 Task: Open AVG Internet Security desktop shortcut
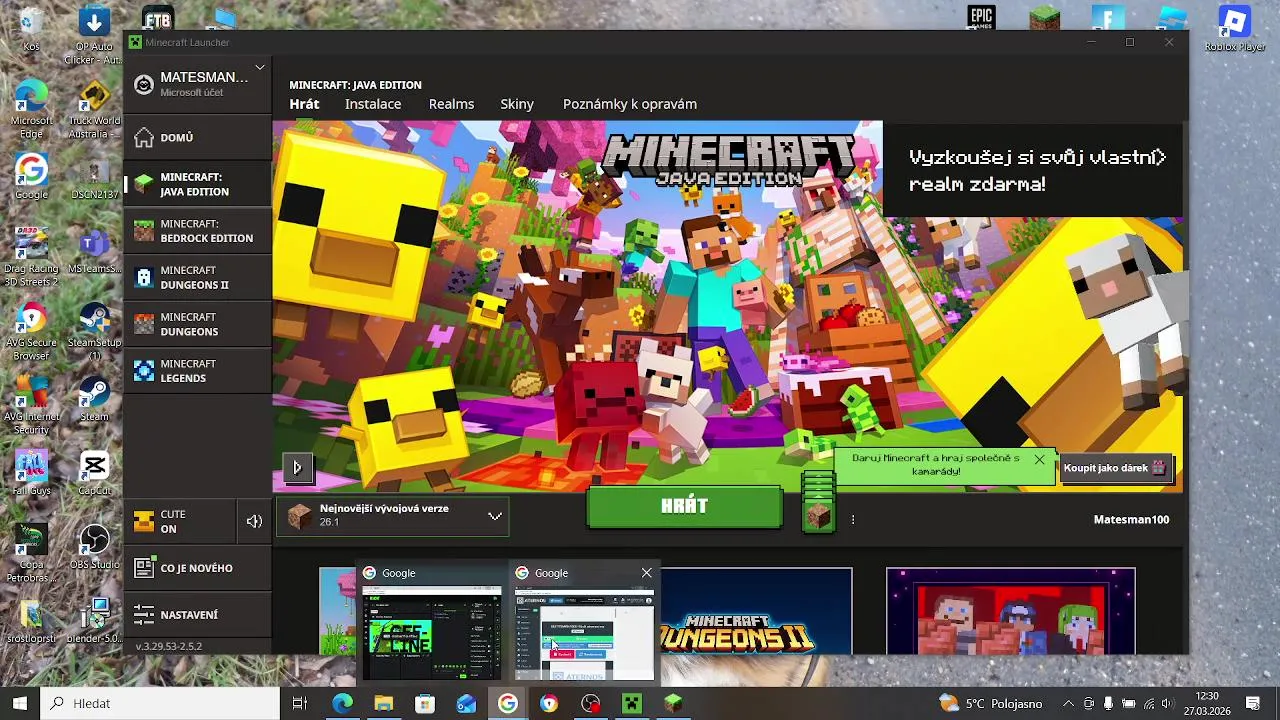[31, 406]
